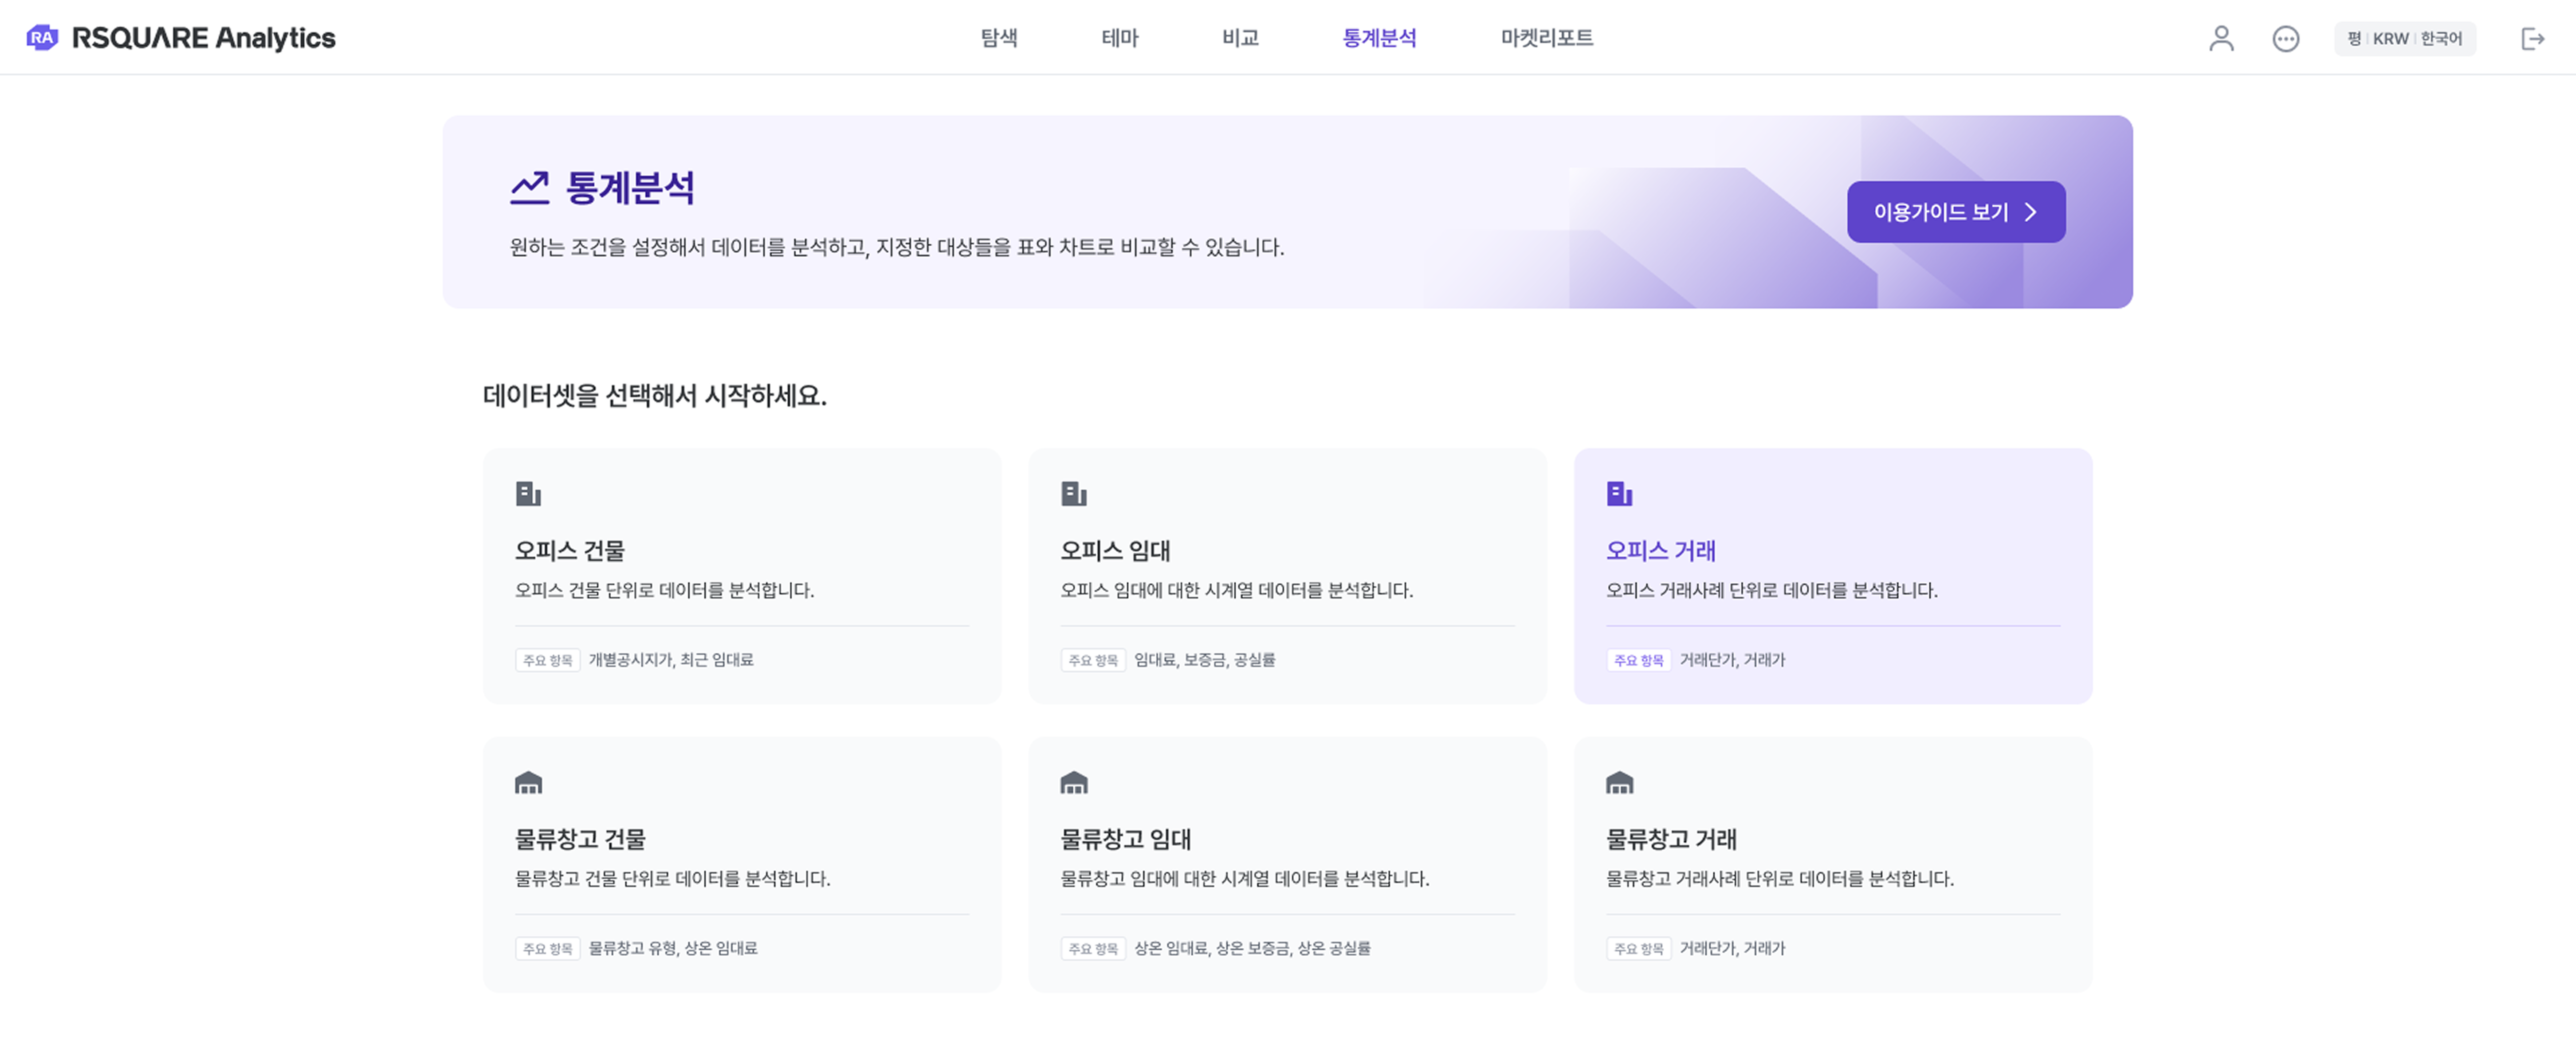Select the 오피스 거래 dataset title
The image size is (2576, 1064).
tap(1660, 550)
